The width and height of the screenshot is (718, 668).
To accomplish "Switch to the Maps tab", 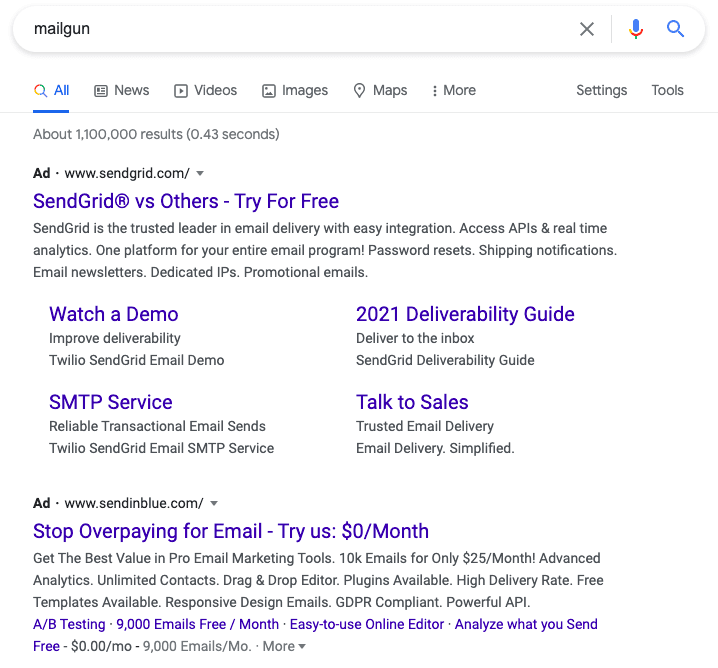I will click(381, 91).
